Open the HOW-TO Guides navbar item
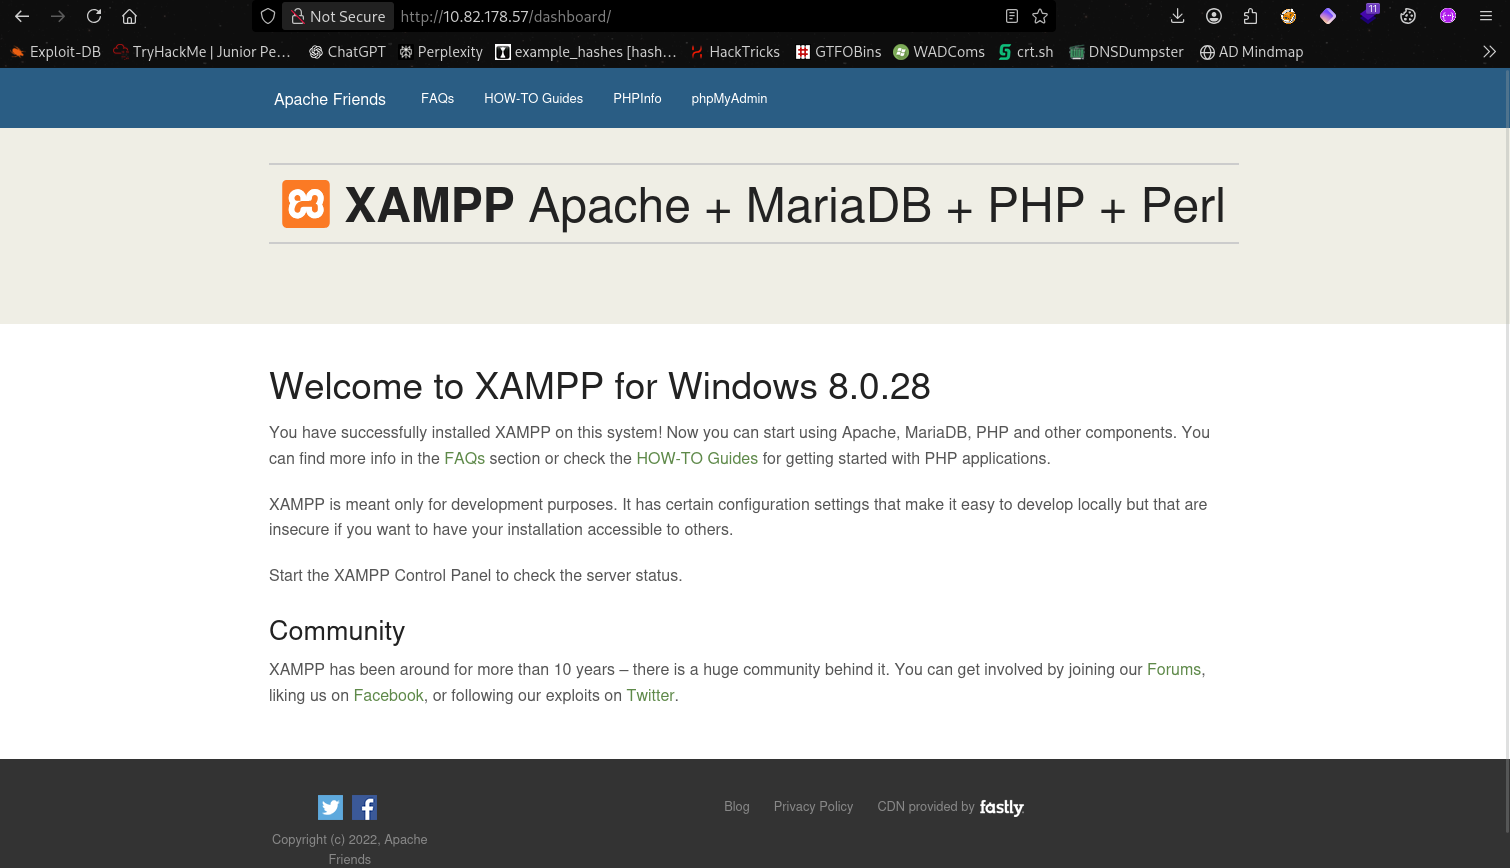The width and height of the screenshot is (1510, 868). pos(533,98)
